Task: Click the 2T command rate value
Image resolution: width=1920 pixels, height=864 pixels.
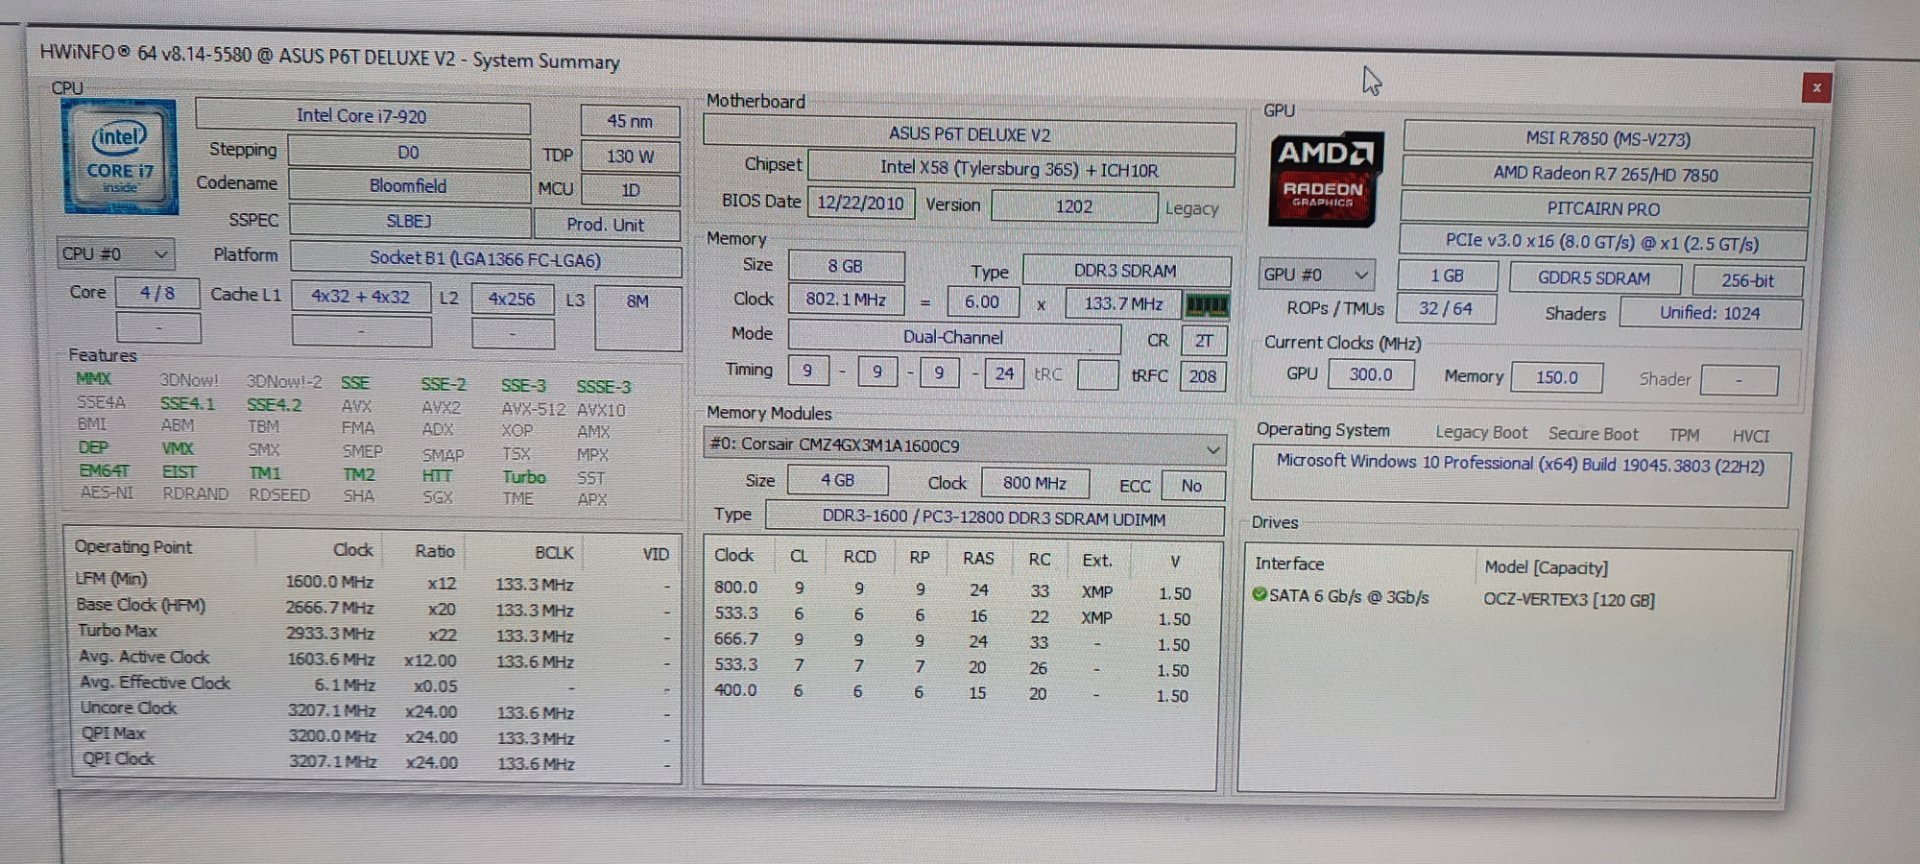Action: tap(1204, 341)
